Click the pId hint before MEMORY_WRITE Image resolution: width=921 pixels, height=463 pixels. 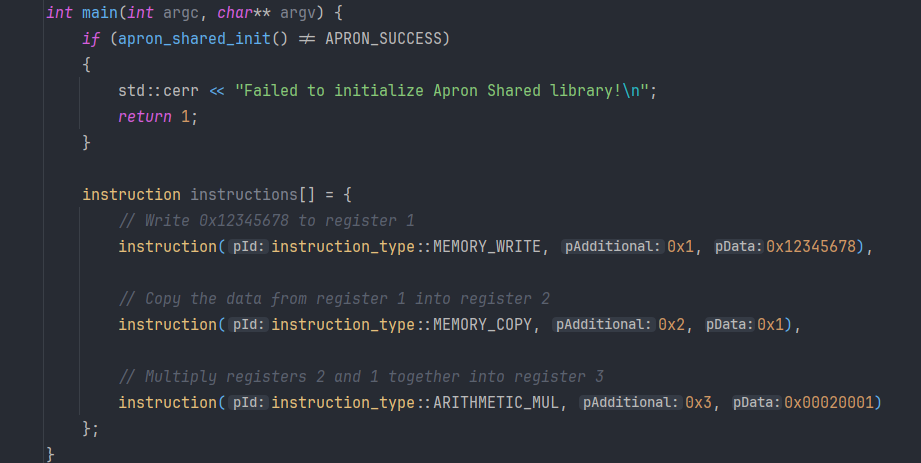[x=248, y=246]
